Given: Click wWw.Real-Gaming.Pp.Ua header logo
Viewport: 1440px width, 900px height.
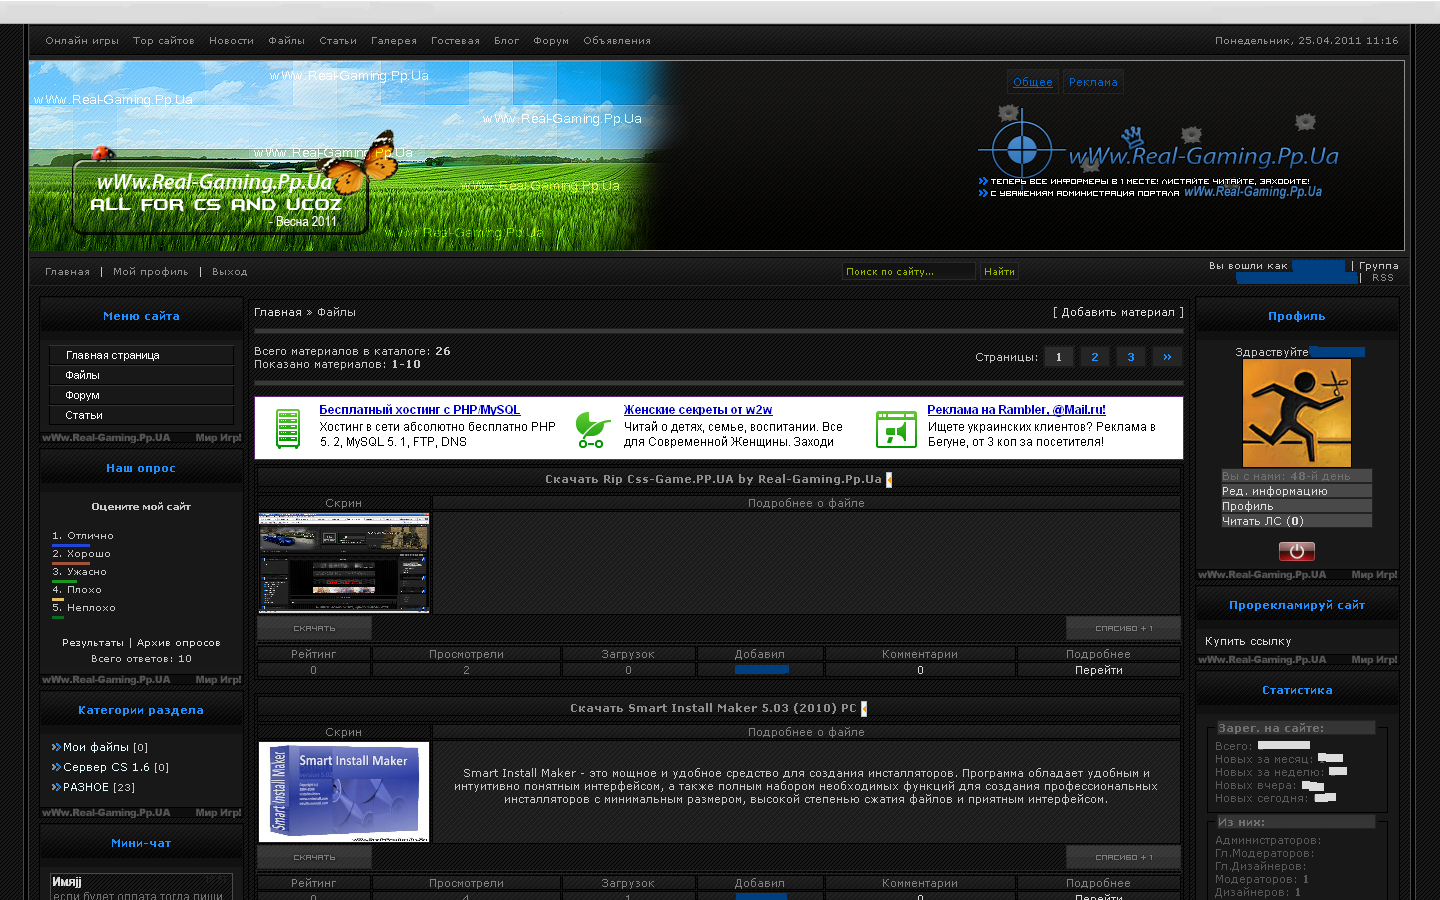Looking at the screenshot, I should tap(1203, 156).
